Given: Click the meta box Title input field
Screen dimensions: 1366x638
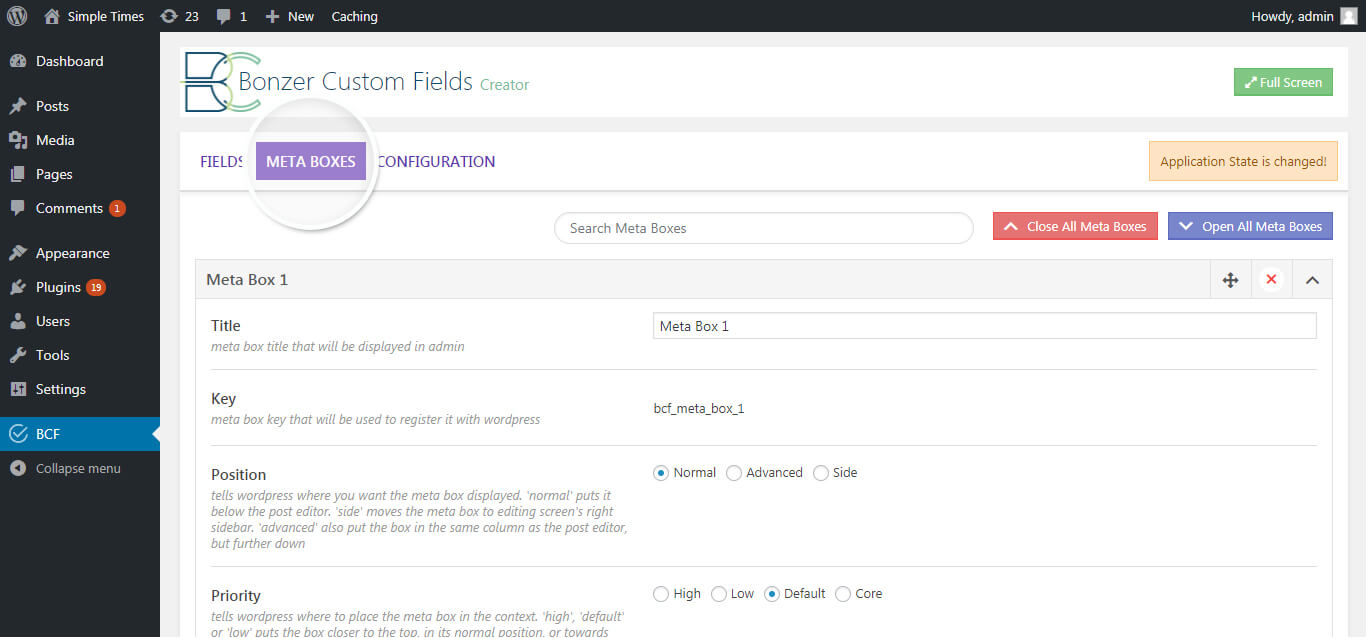Looking at the screenshot, I should [984, 326].
